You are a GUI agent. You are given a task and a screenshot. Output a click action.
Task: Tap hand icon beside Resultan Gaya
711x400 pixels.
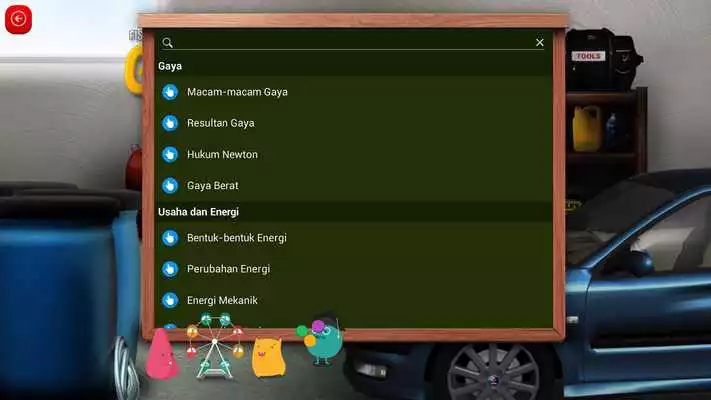point(170,123)
